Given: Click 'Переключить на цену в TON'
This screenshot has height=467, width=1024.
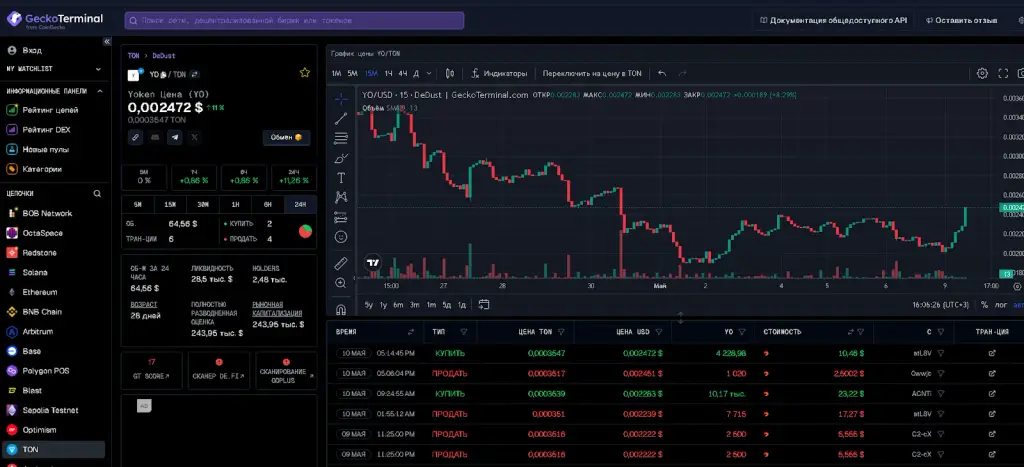Looking at the screenshot, I should point(592,73).
